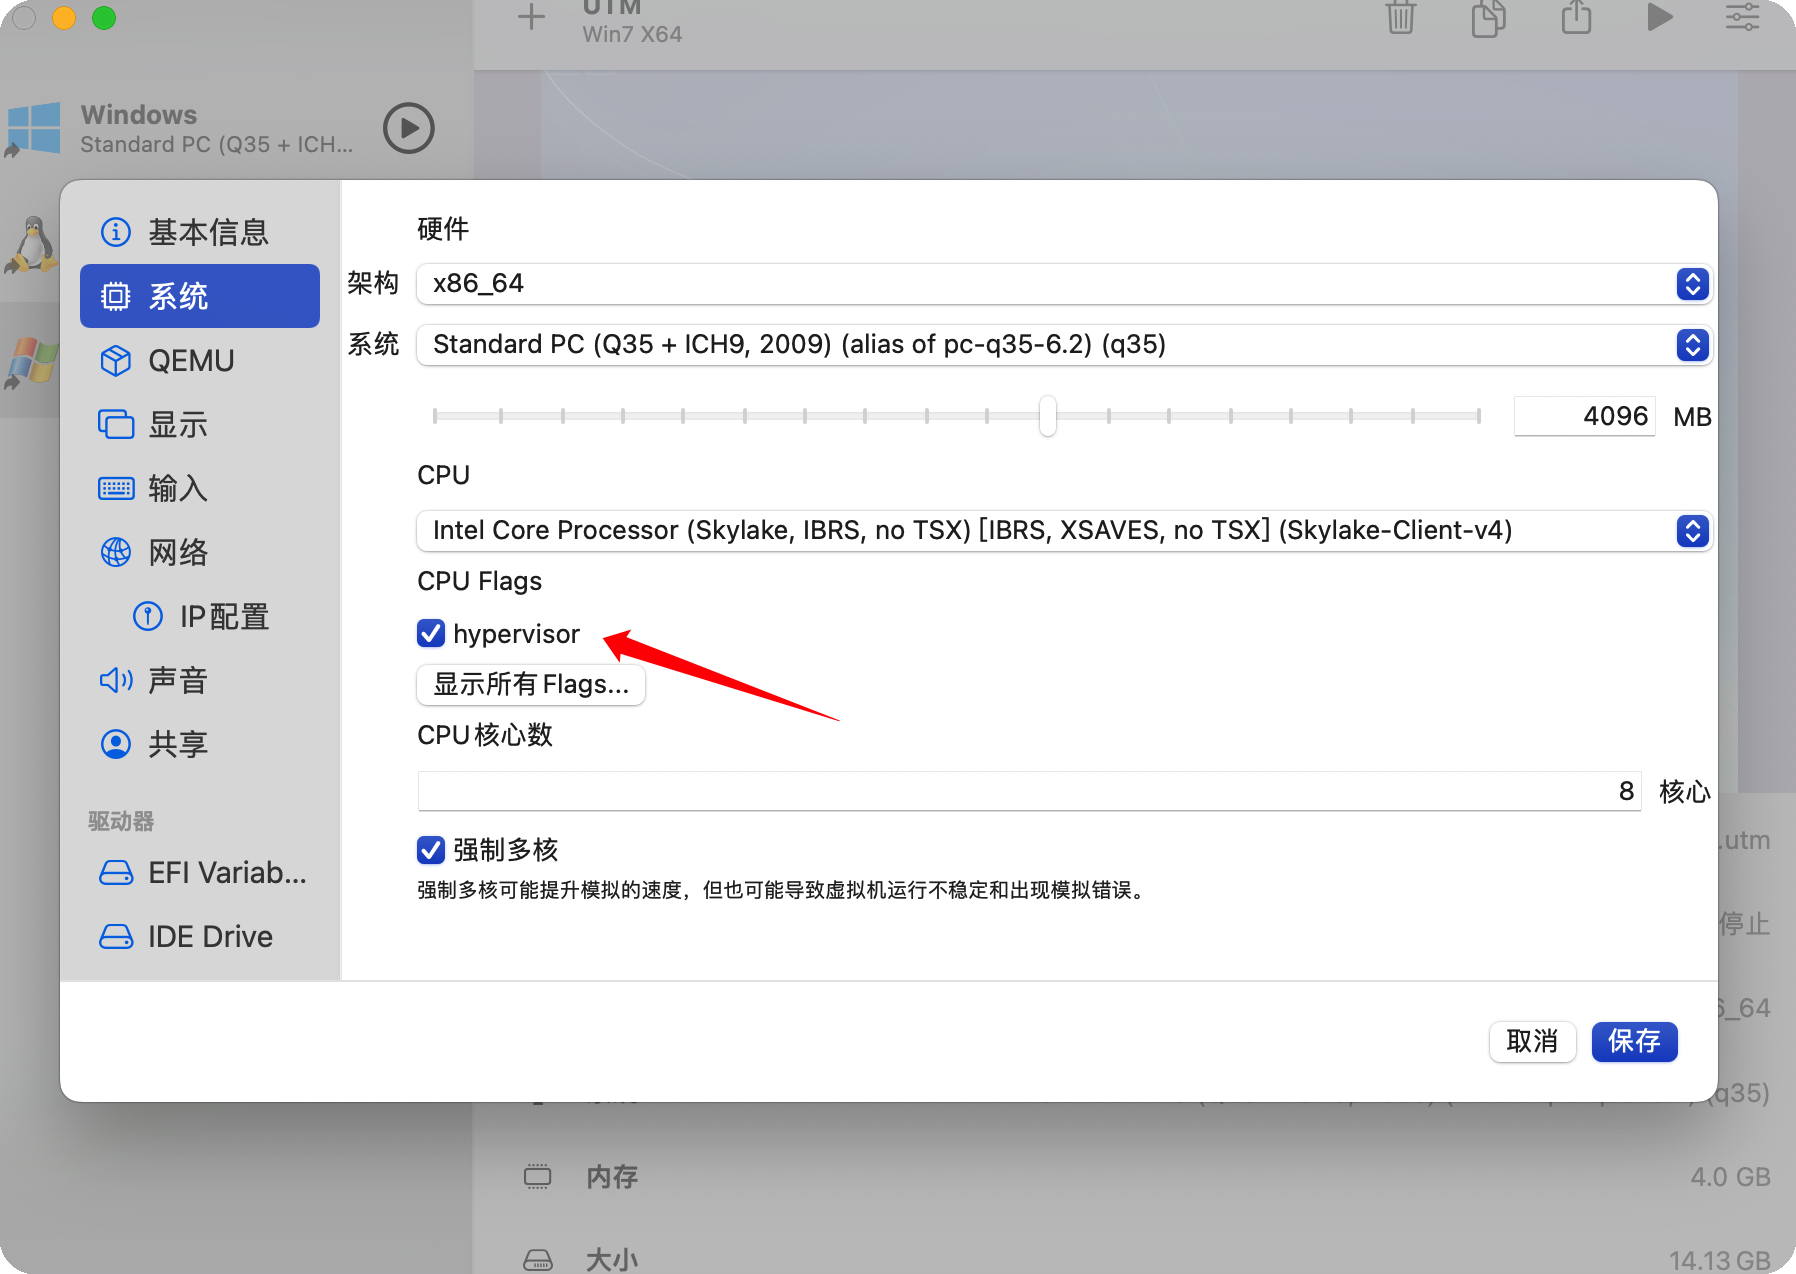The height and width of the screenshot is (1274, 1796).
Task: Click the trash delete icon in toolbar
Action: coord(1401,18)
